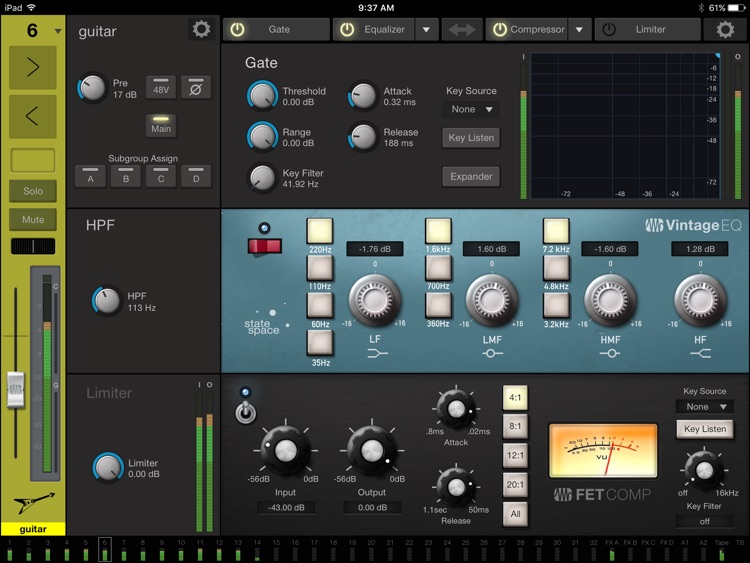750x563 pixels.
Task: Select HMF bell filter shape icon
Action: [610, 353]
